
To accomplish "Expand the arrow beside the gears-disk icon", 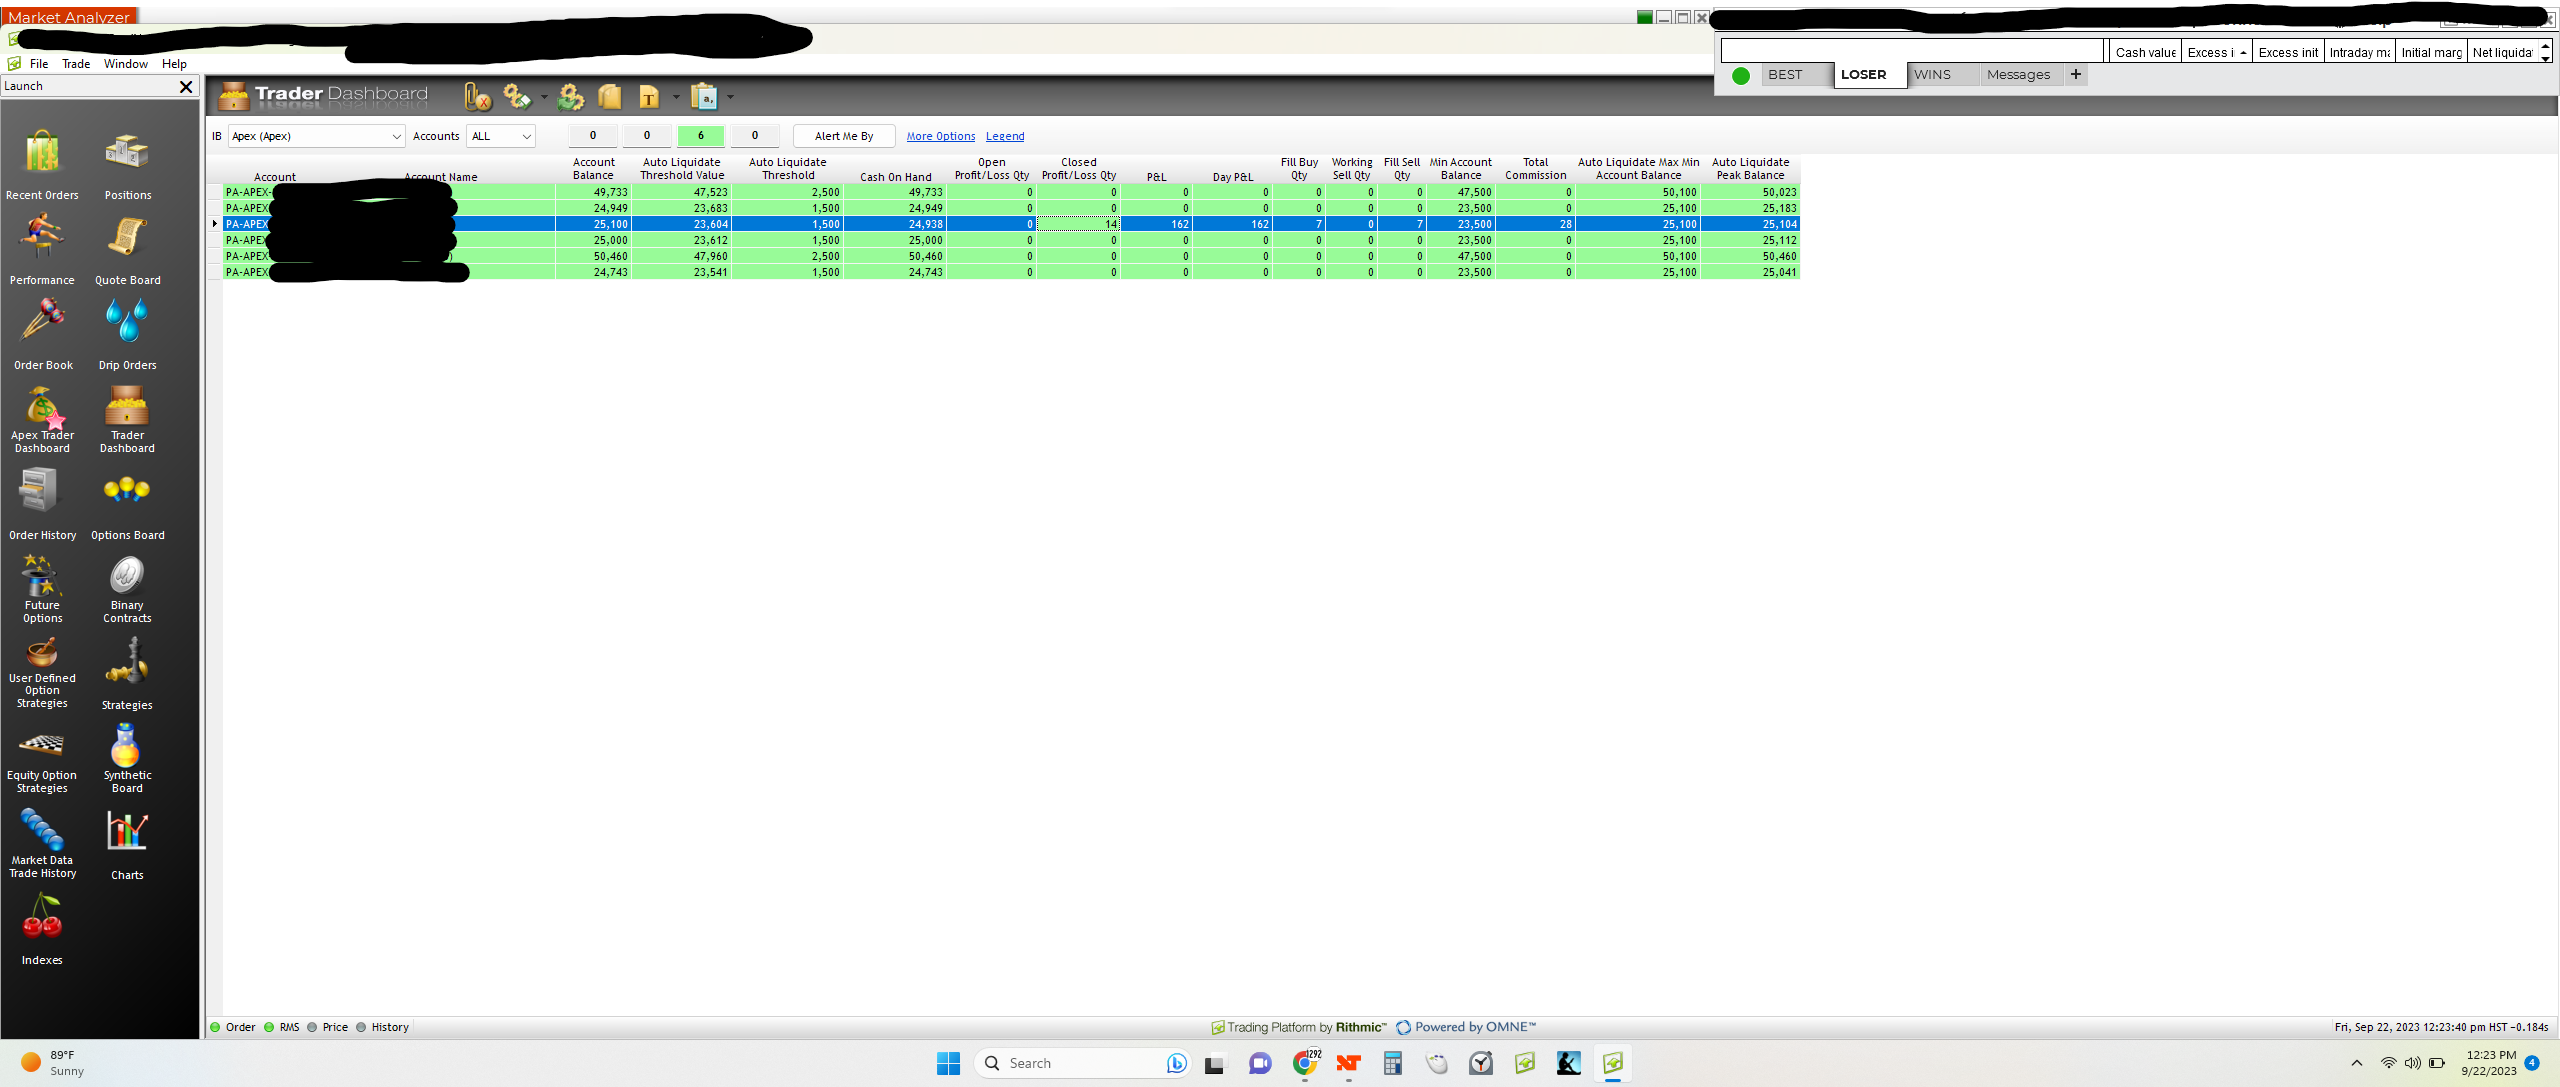I will [544, 97].
